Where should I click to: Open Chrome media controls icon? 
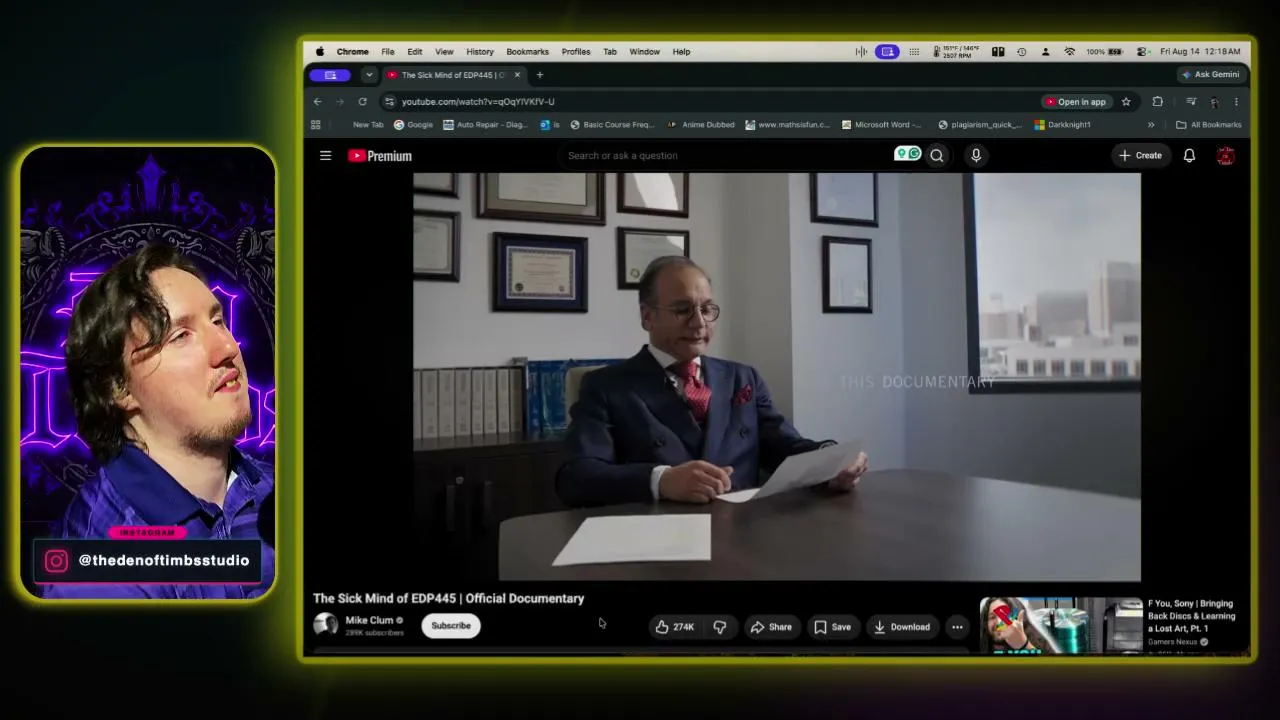(1191, 101)
